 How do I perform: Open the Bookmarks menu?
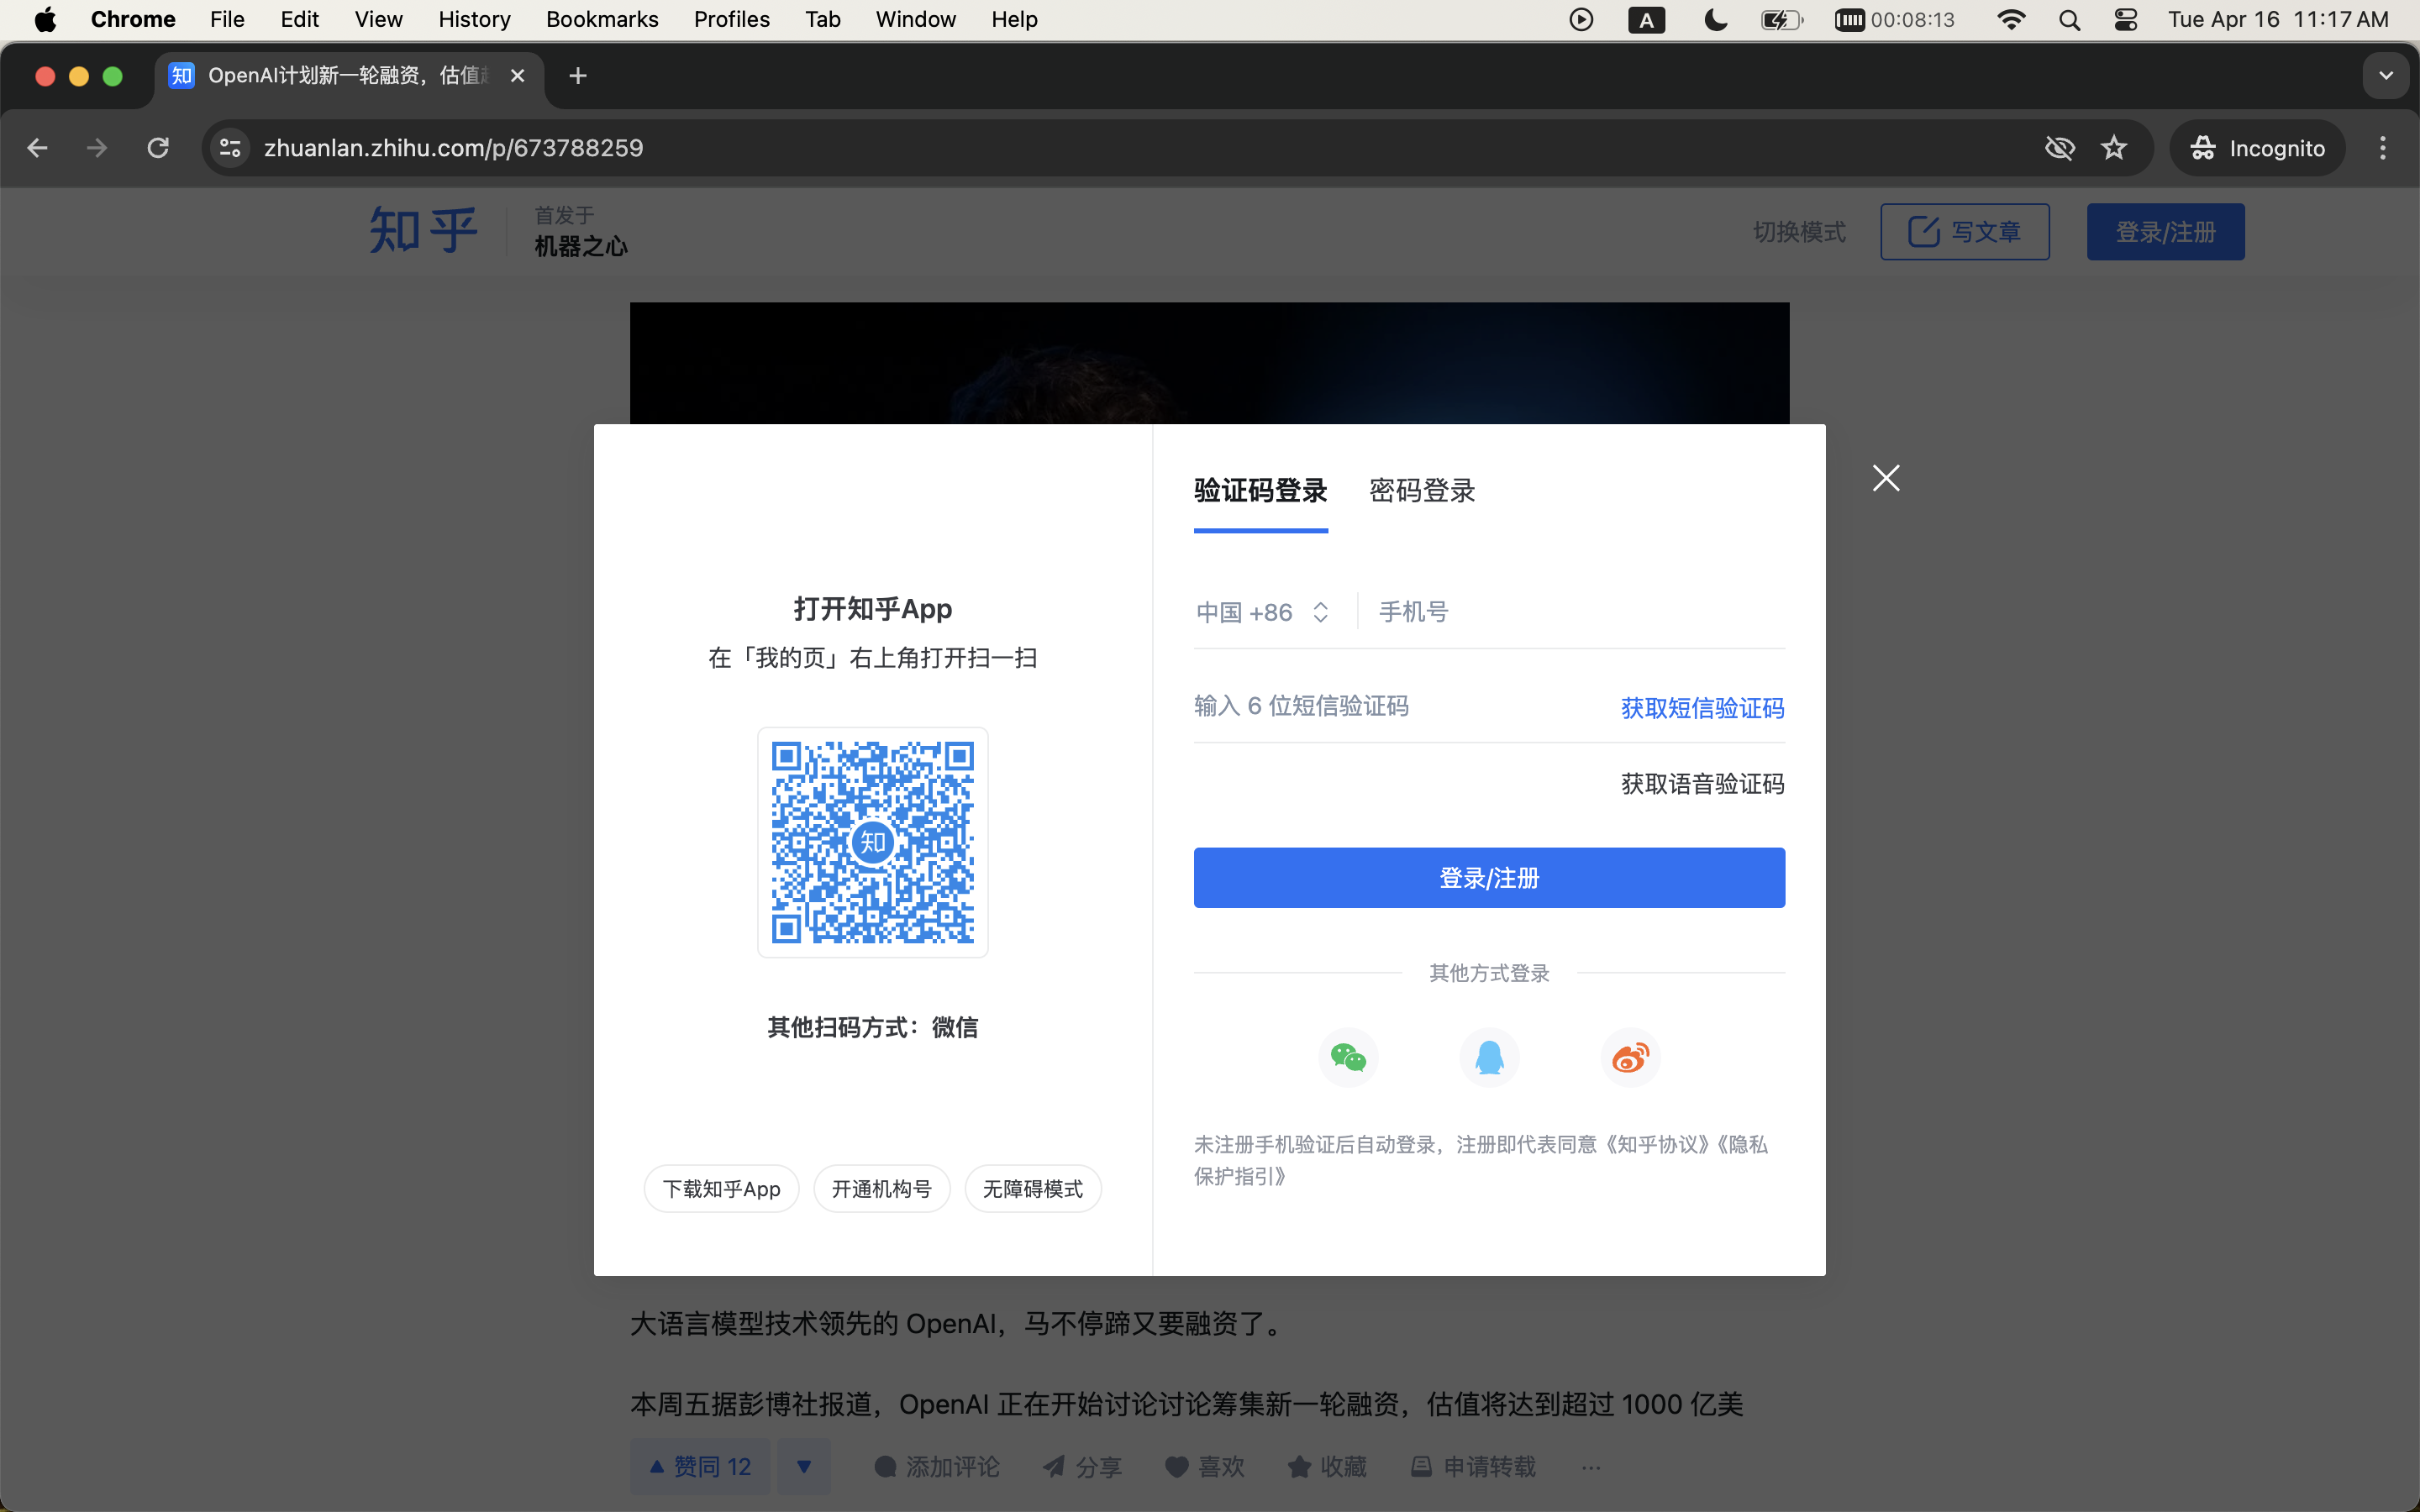602,19
